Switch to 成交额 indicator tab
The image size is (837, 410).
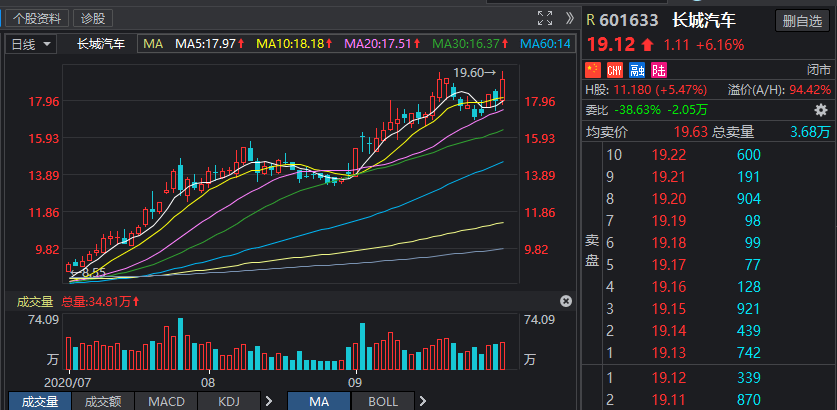point(102,401)
